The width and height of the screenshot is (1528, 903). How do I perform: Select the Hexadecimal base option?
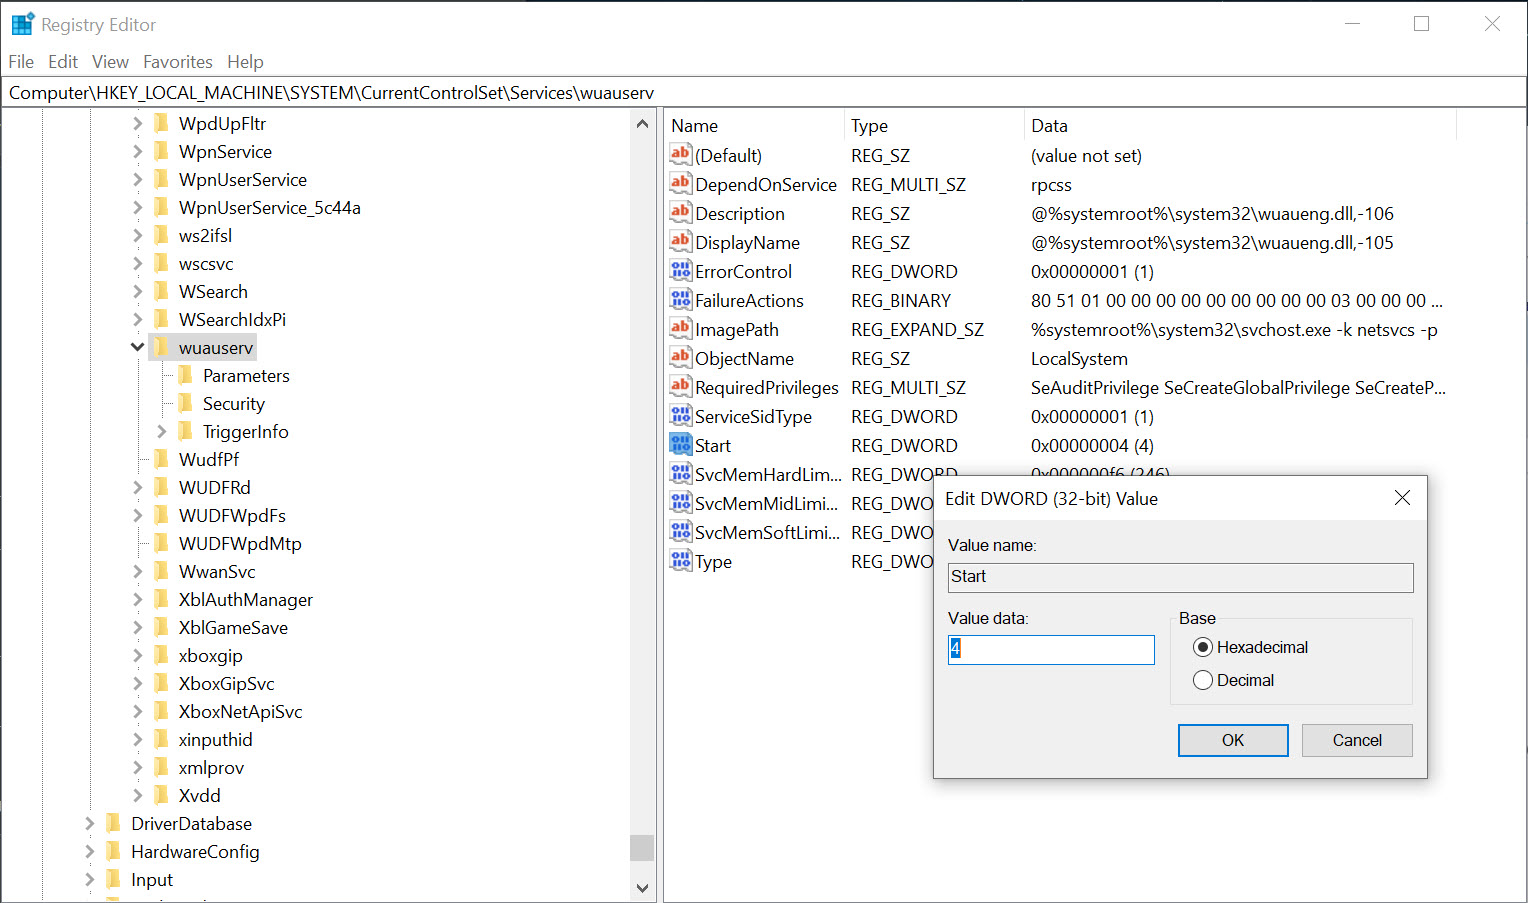(x=1250, y=647)
